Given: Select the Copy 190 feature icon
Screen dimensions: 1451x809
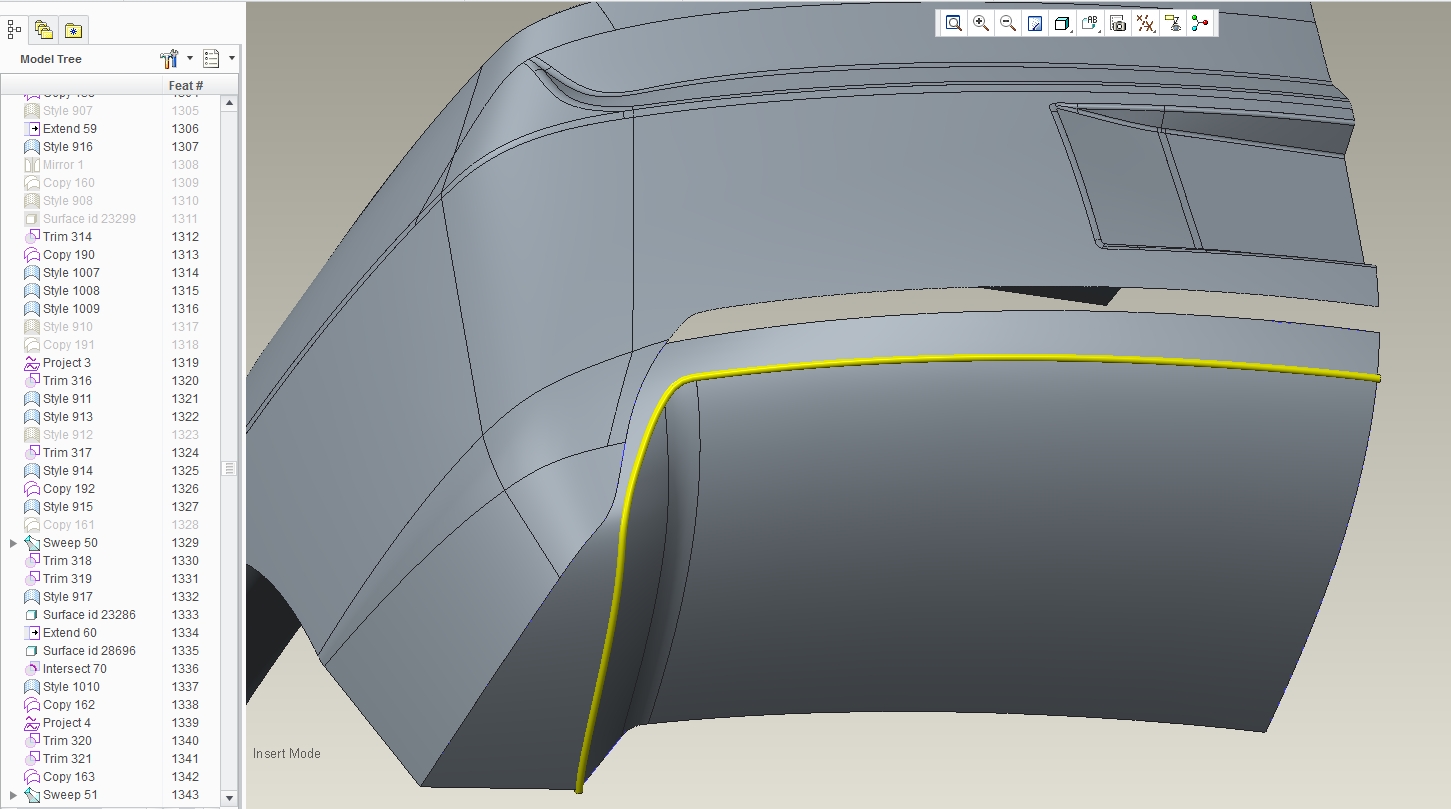Looking at the screenshot, I should click(31, 255).
